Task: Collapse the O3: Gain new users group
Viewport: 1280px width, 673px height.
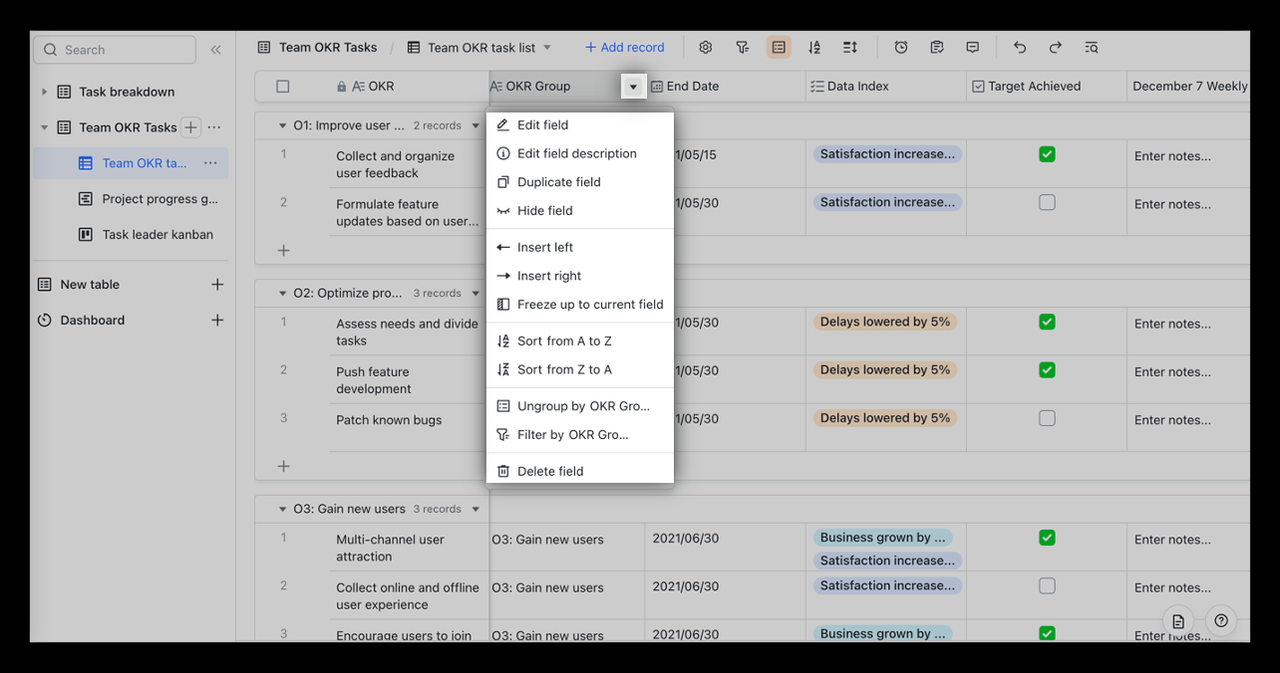Action: 282,509
